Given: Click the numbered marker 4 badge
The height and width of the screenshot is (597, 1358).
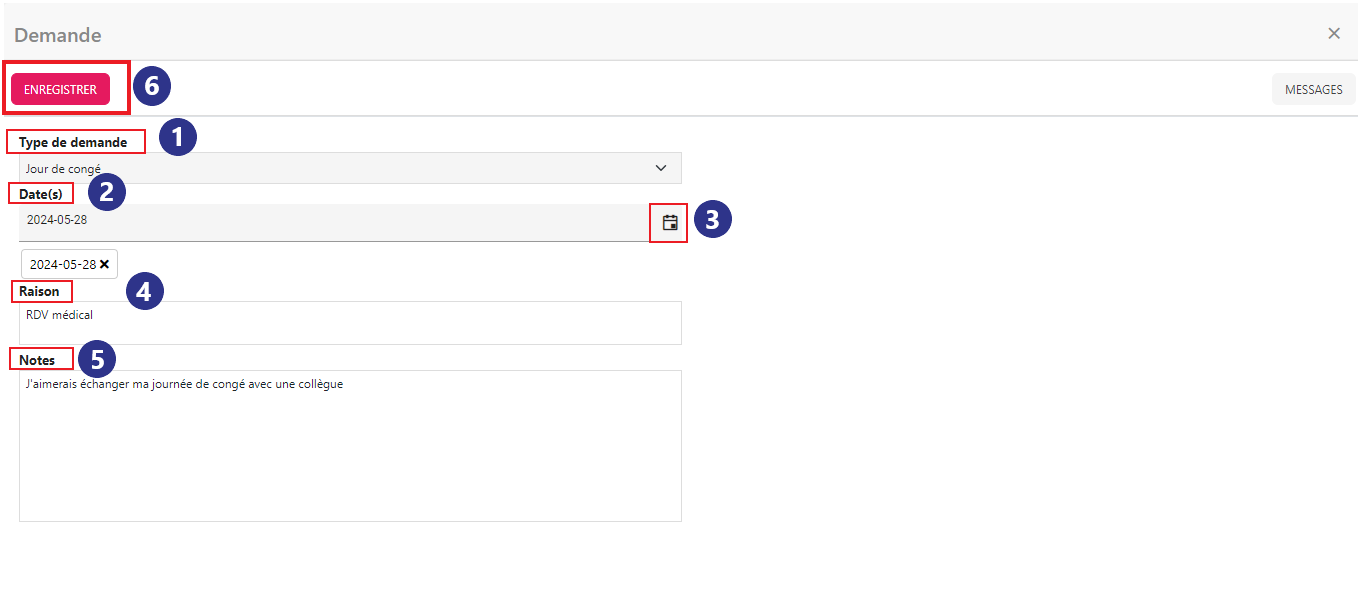Looking at the screenshot, I should pyautogui.click(x=144, y=291).
